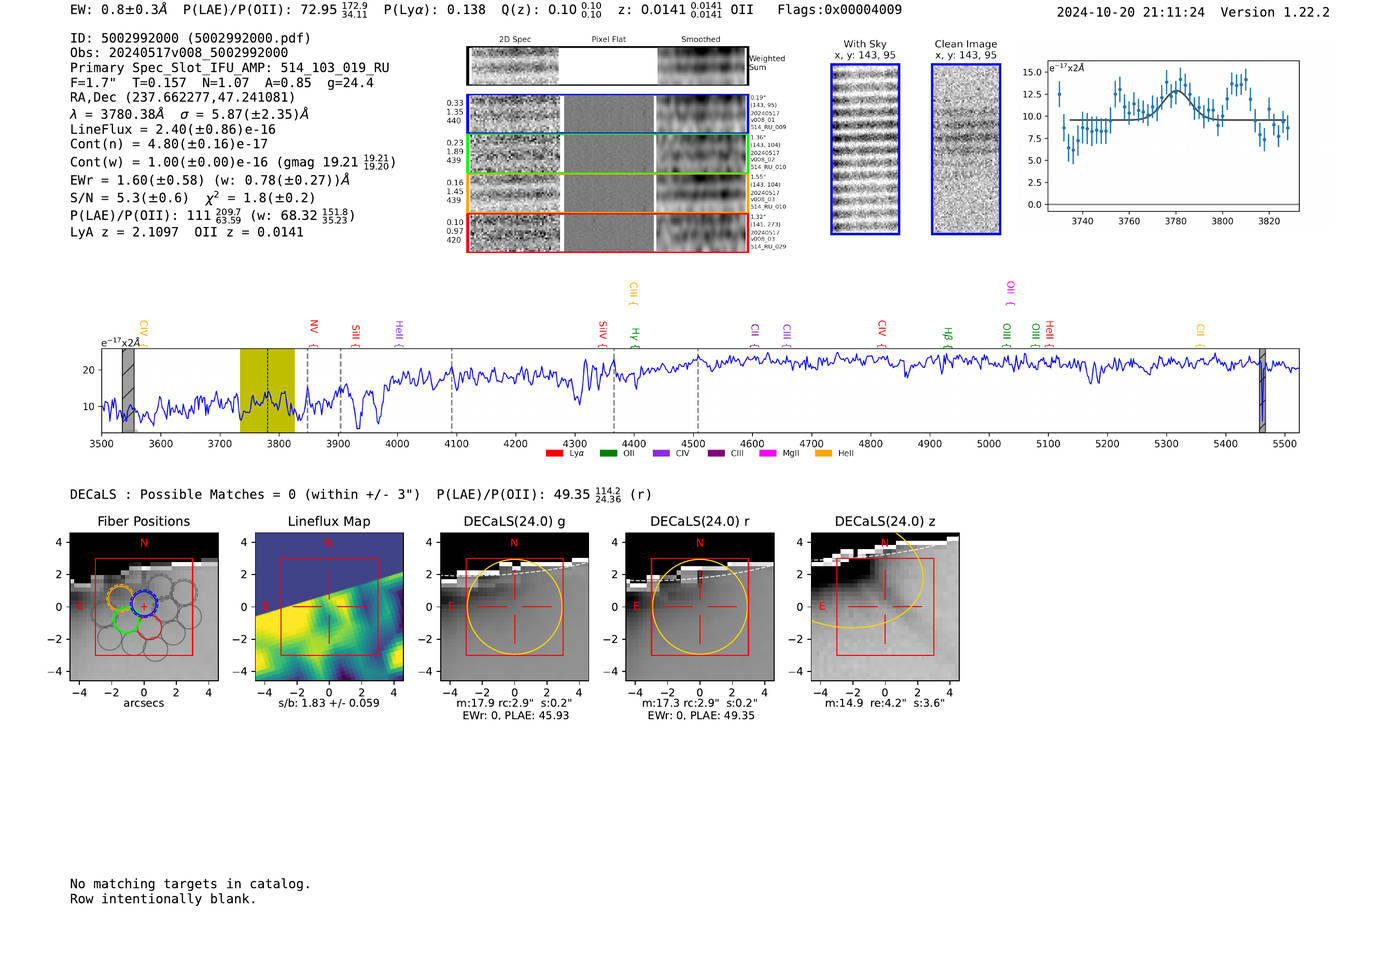Click the green dashed fiber circle
The width and height of the screenshot is (1400, 953).
(126, 622)
